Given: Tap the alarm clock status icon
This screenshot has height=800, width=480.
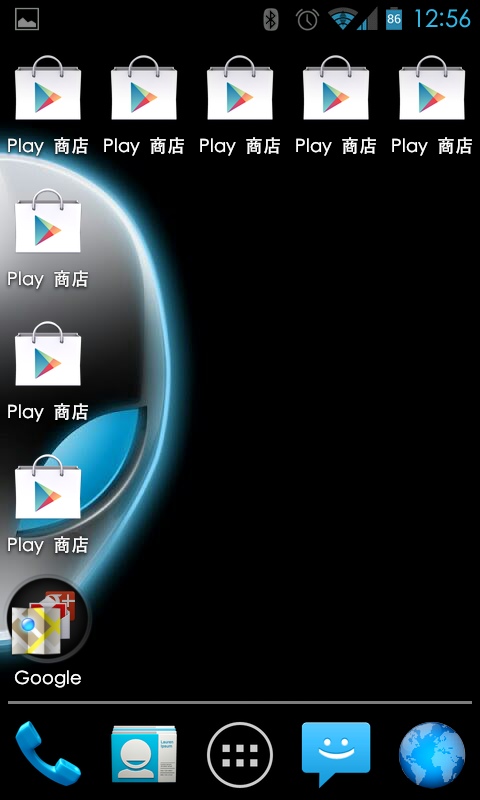Looking at the screenshot, I should pos(307,19).
